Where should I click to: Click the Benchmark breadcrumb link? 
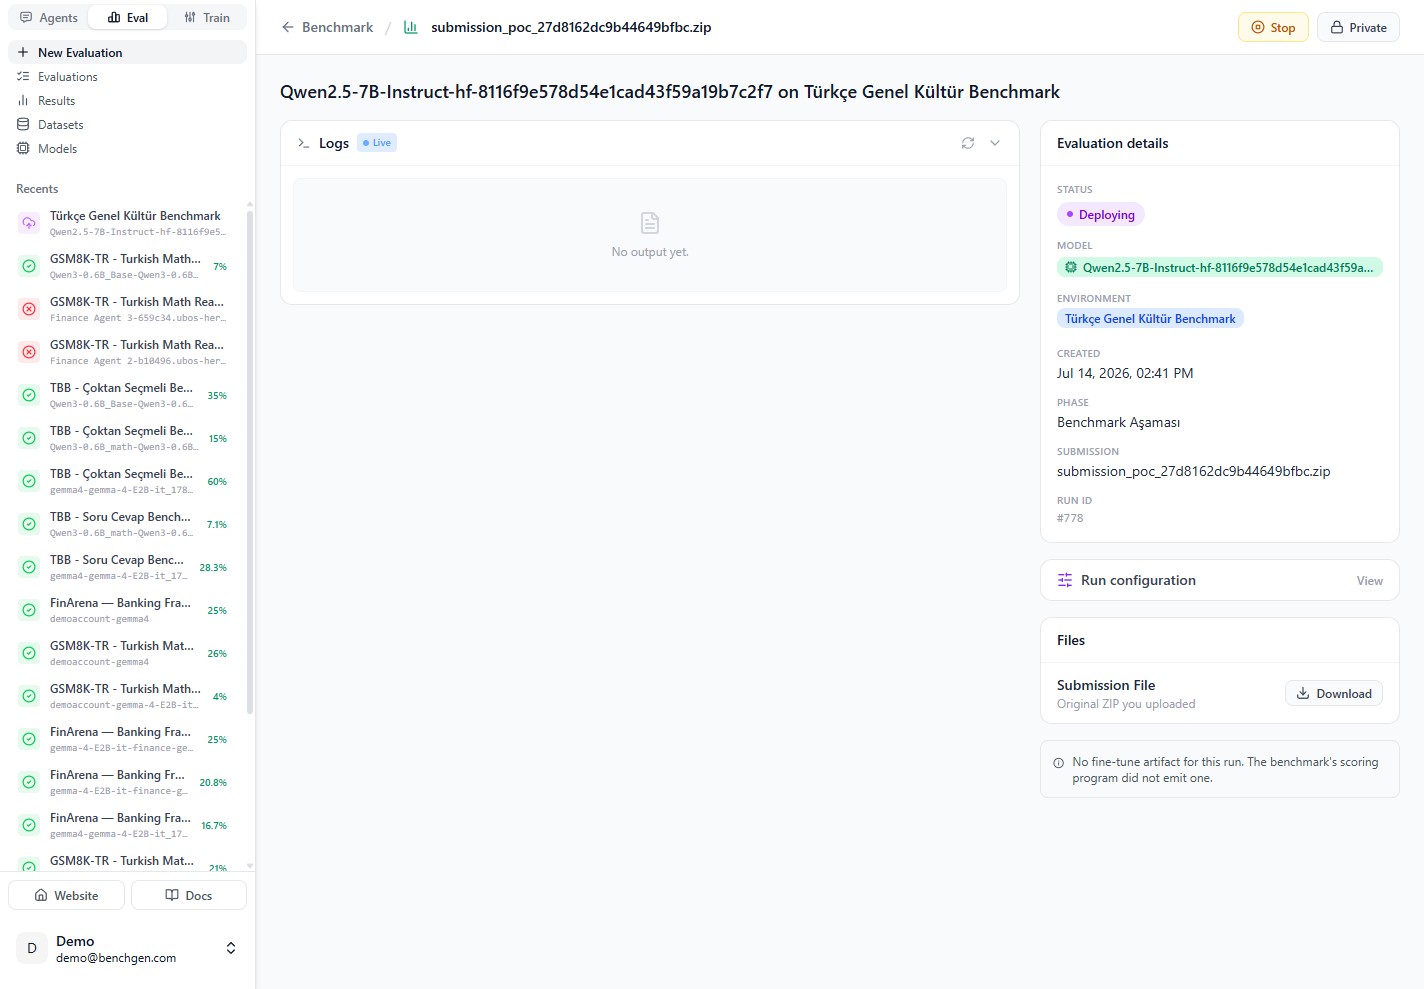[x=337, y=28]
